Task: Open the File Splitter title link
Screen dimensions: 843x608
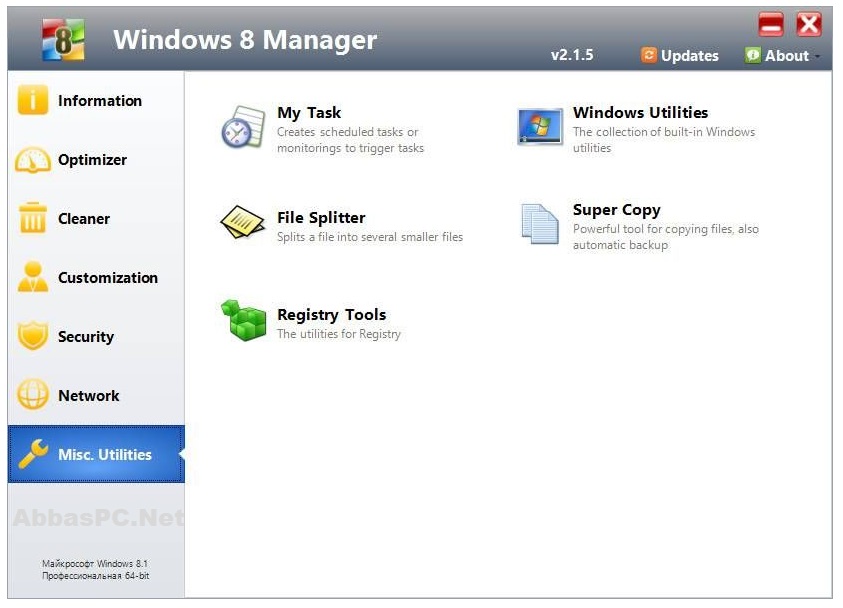Action: click(x=321, y=218)
